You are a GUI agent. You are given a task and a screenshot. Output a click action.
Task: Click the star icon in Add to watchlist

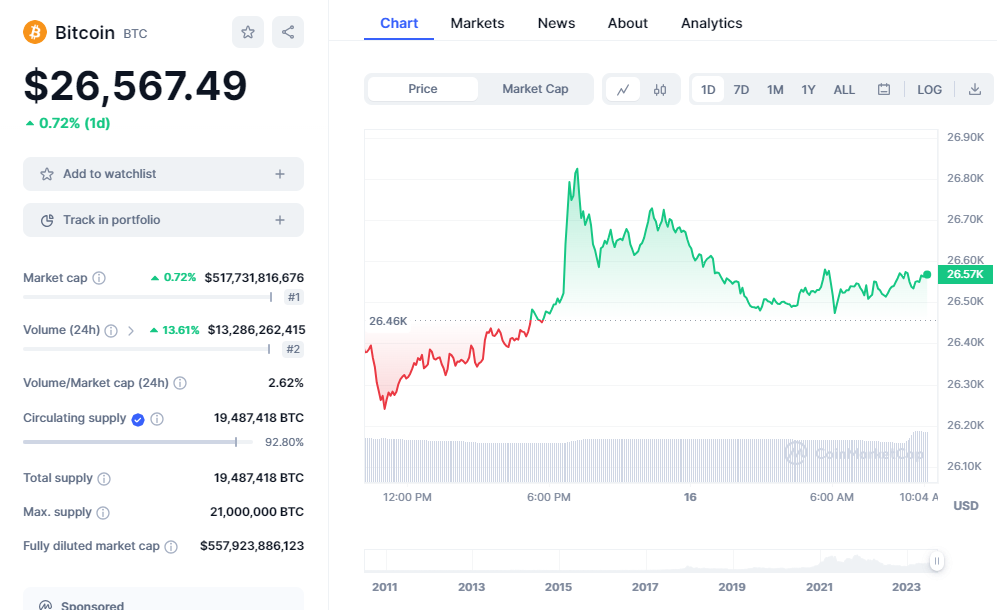coord(47,174)
